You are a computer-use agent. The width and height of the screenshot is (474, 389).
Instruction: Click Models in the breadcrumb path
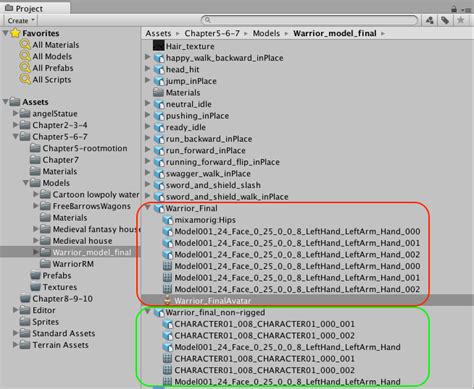(266, 33)
